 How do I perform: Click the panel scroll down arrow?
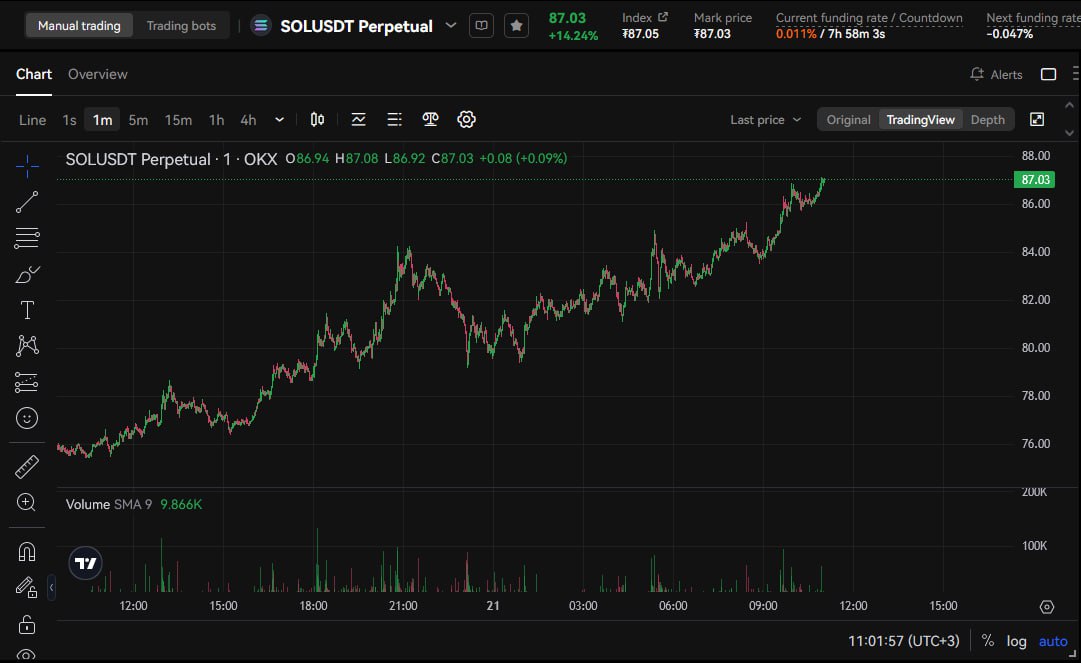(x=1069, y=133)
